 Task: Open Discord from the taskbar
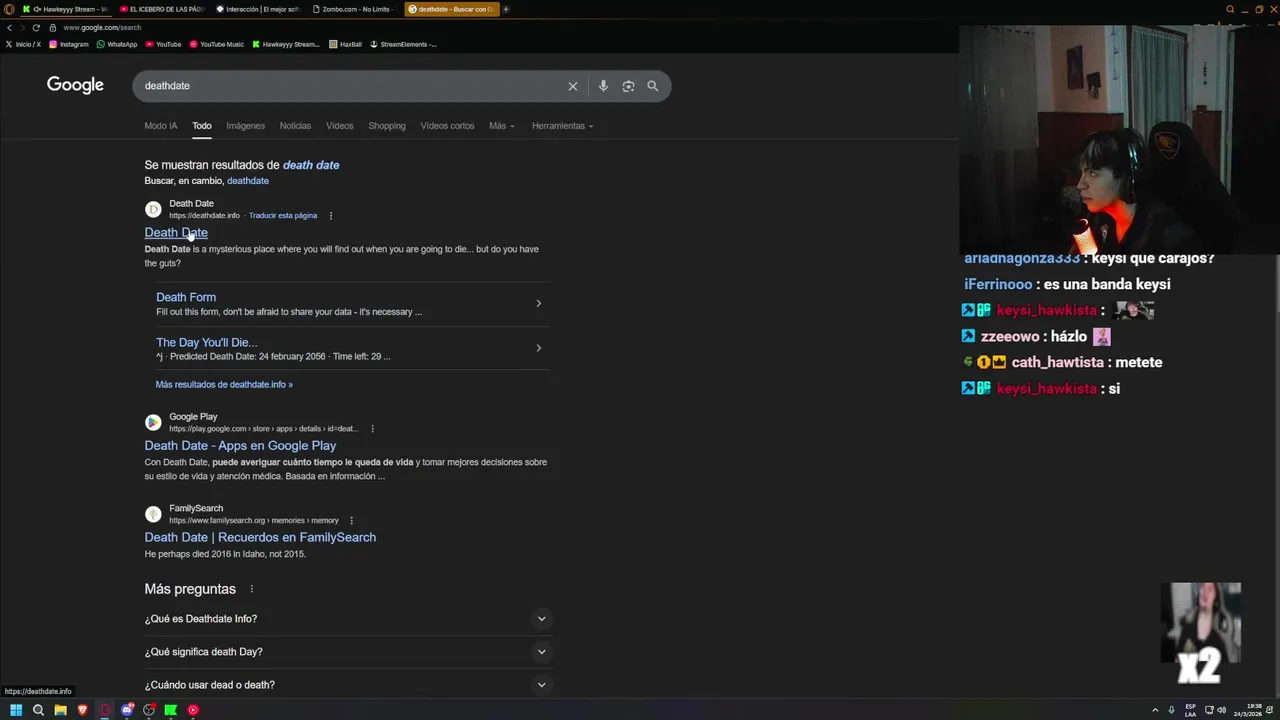[x=127, y=710]
